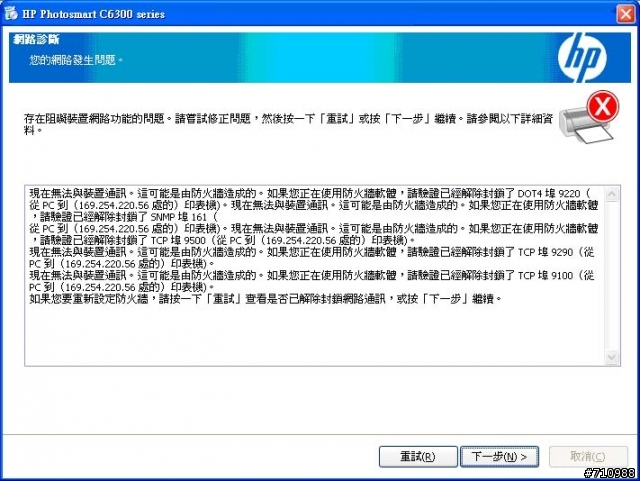
Task: Continue with the 下一步(N) > button
Action: [x=499, y=456]
